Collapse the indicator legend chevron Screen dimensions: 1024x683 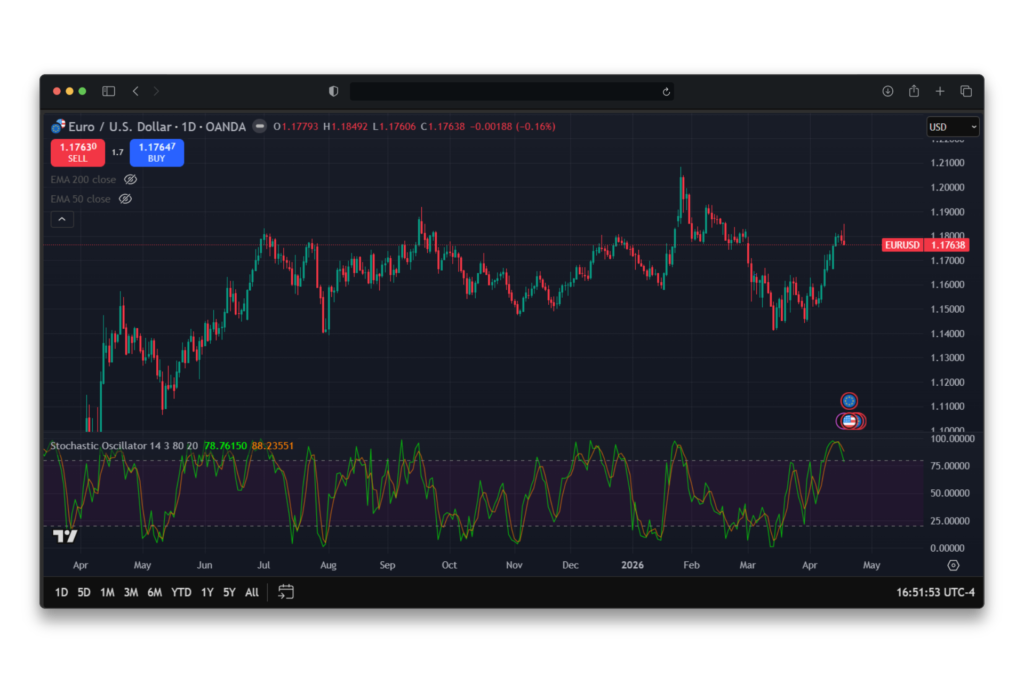click(62, 219)
